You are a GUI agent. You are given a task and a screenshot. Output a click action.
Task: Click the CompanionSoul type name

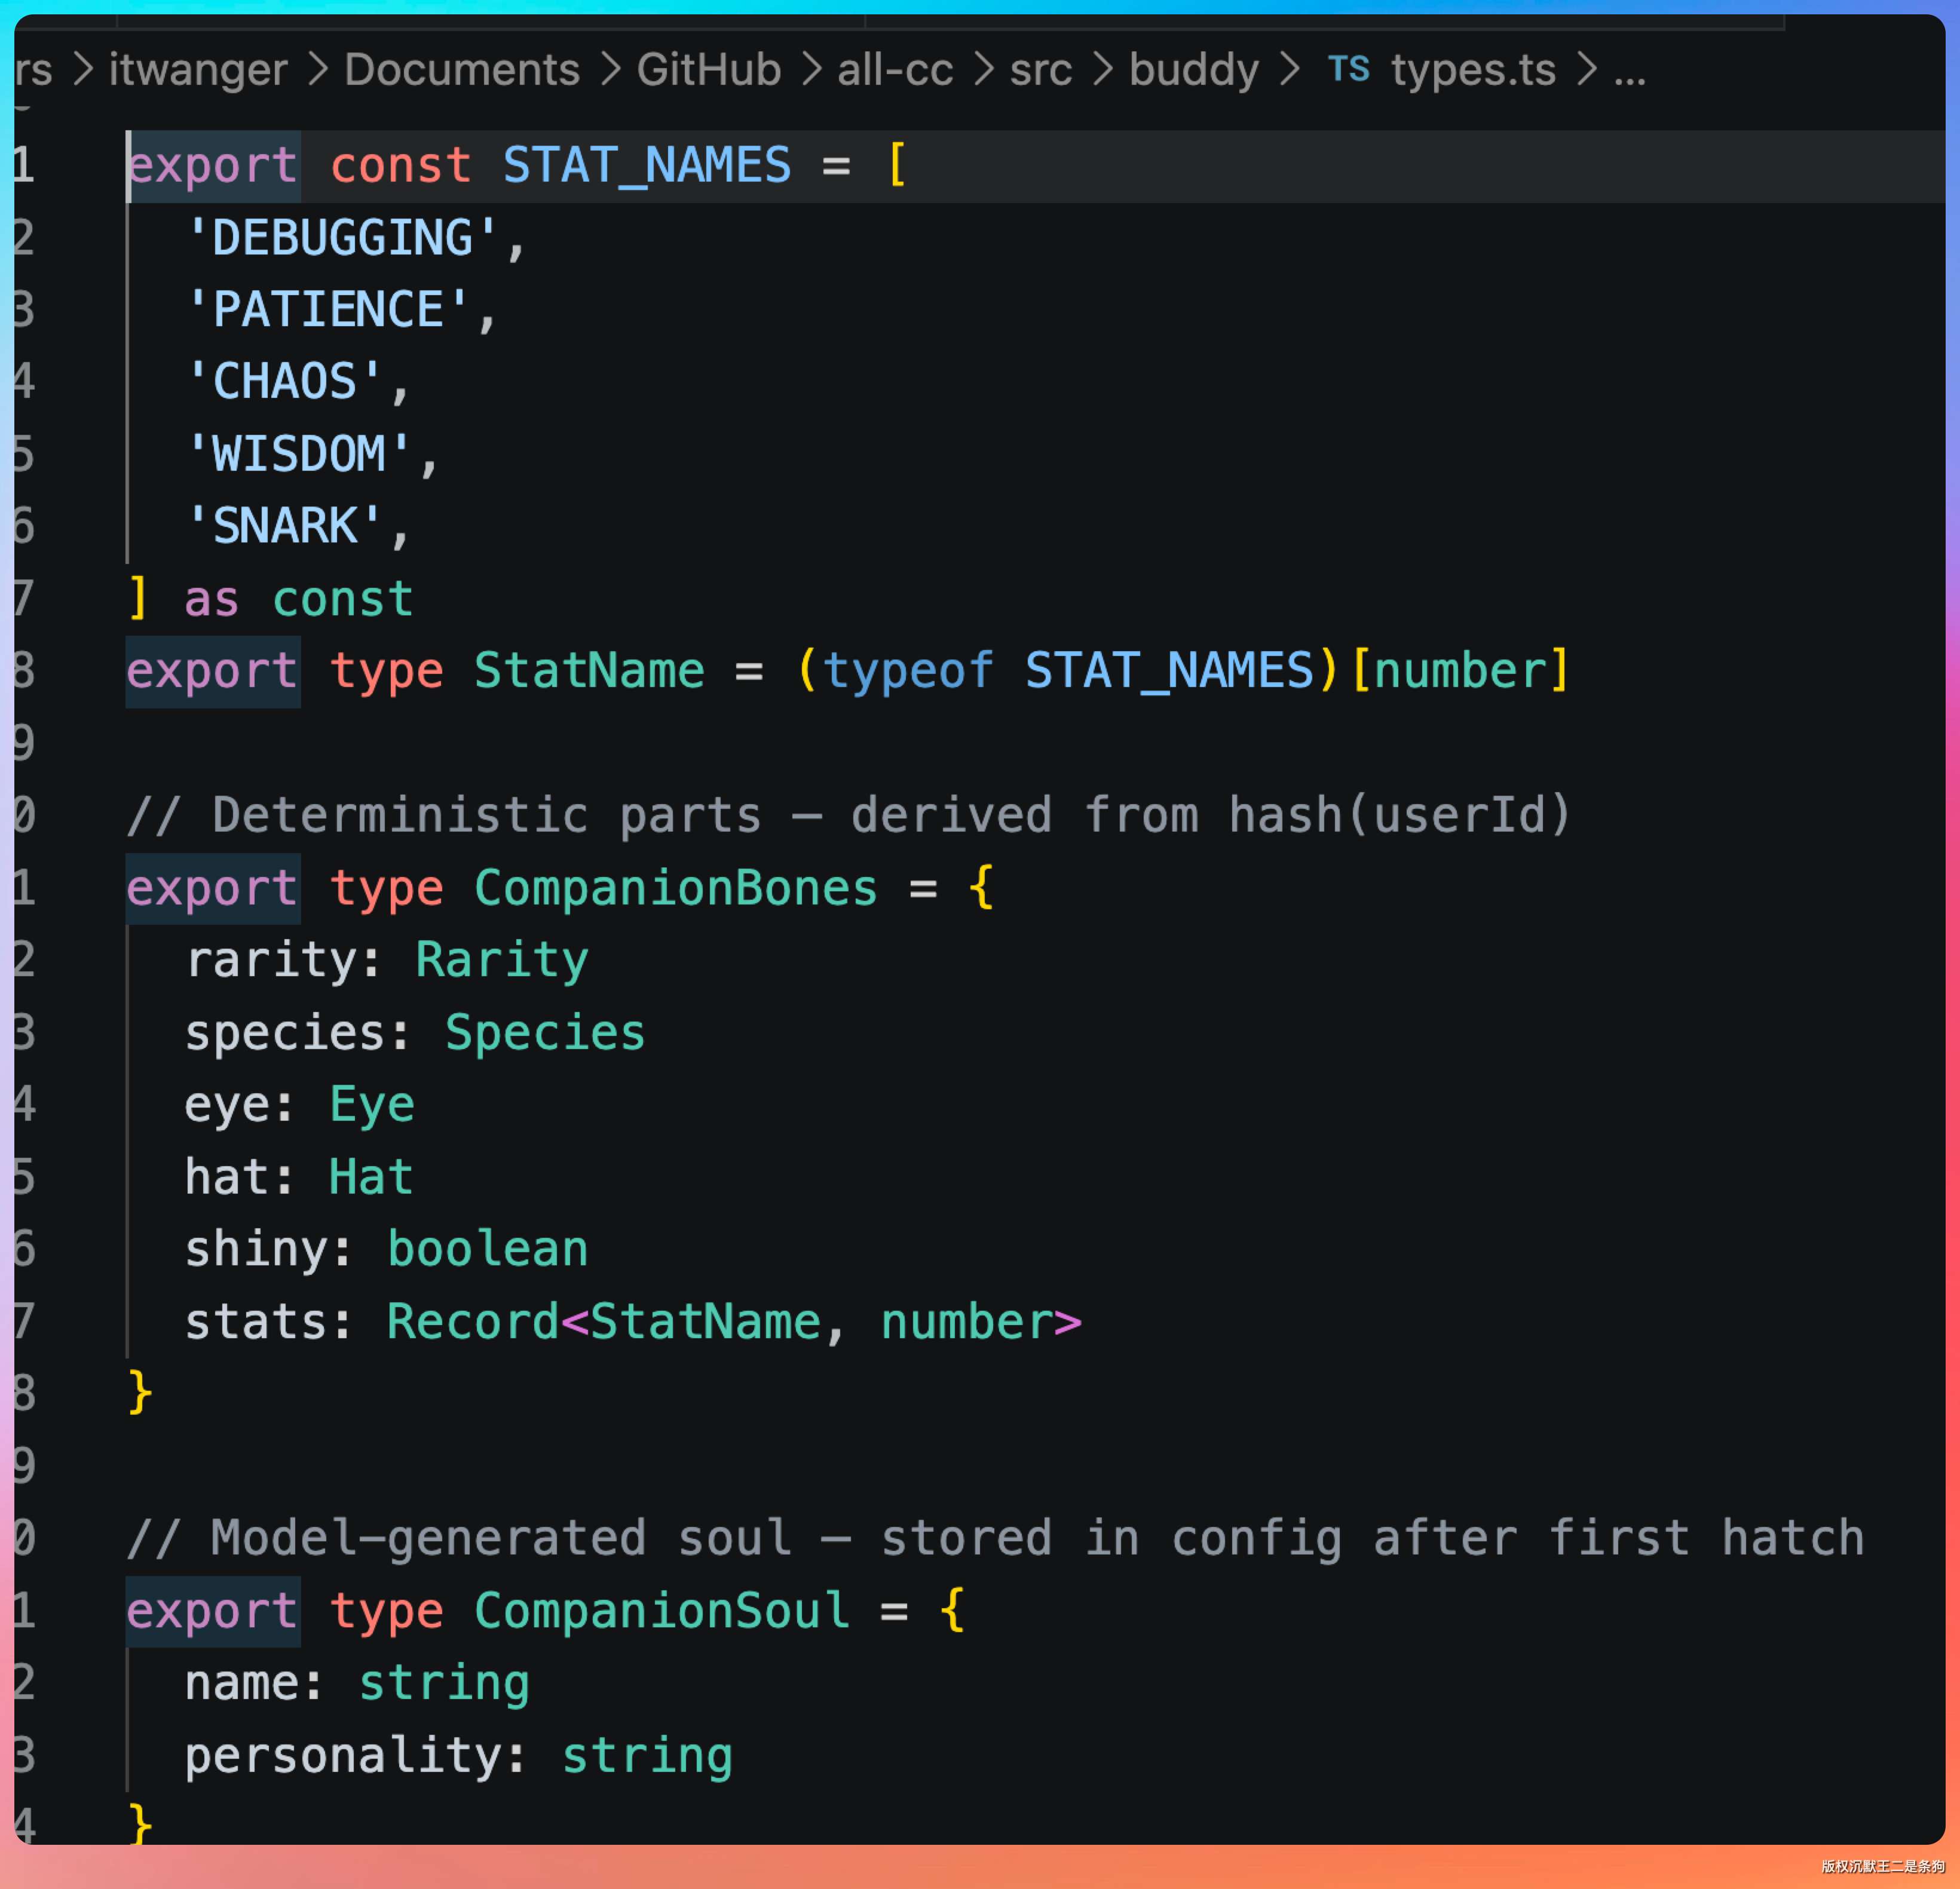pos(661,1610)
